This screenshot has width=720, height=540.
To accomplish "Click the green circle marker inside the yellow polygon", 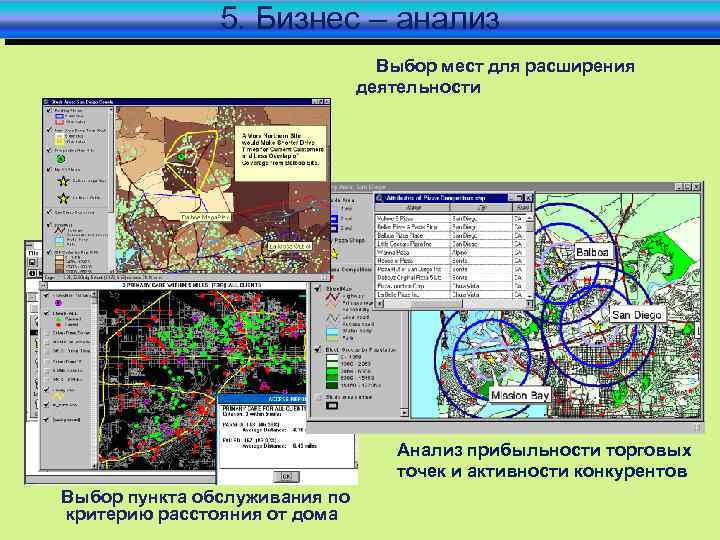I will point(182,157).
